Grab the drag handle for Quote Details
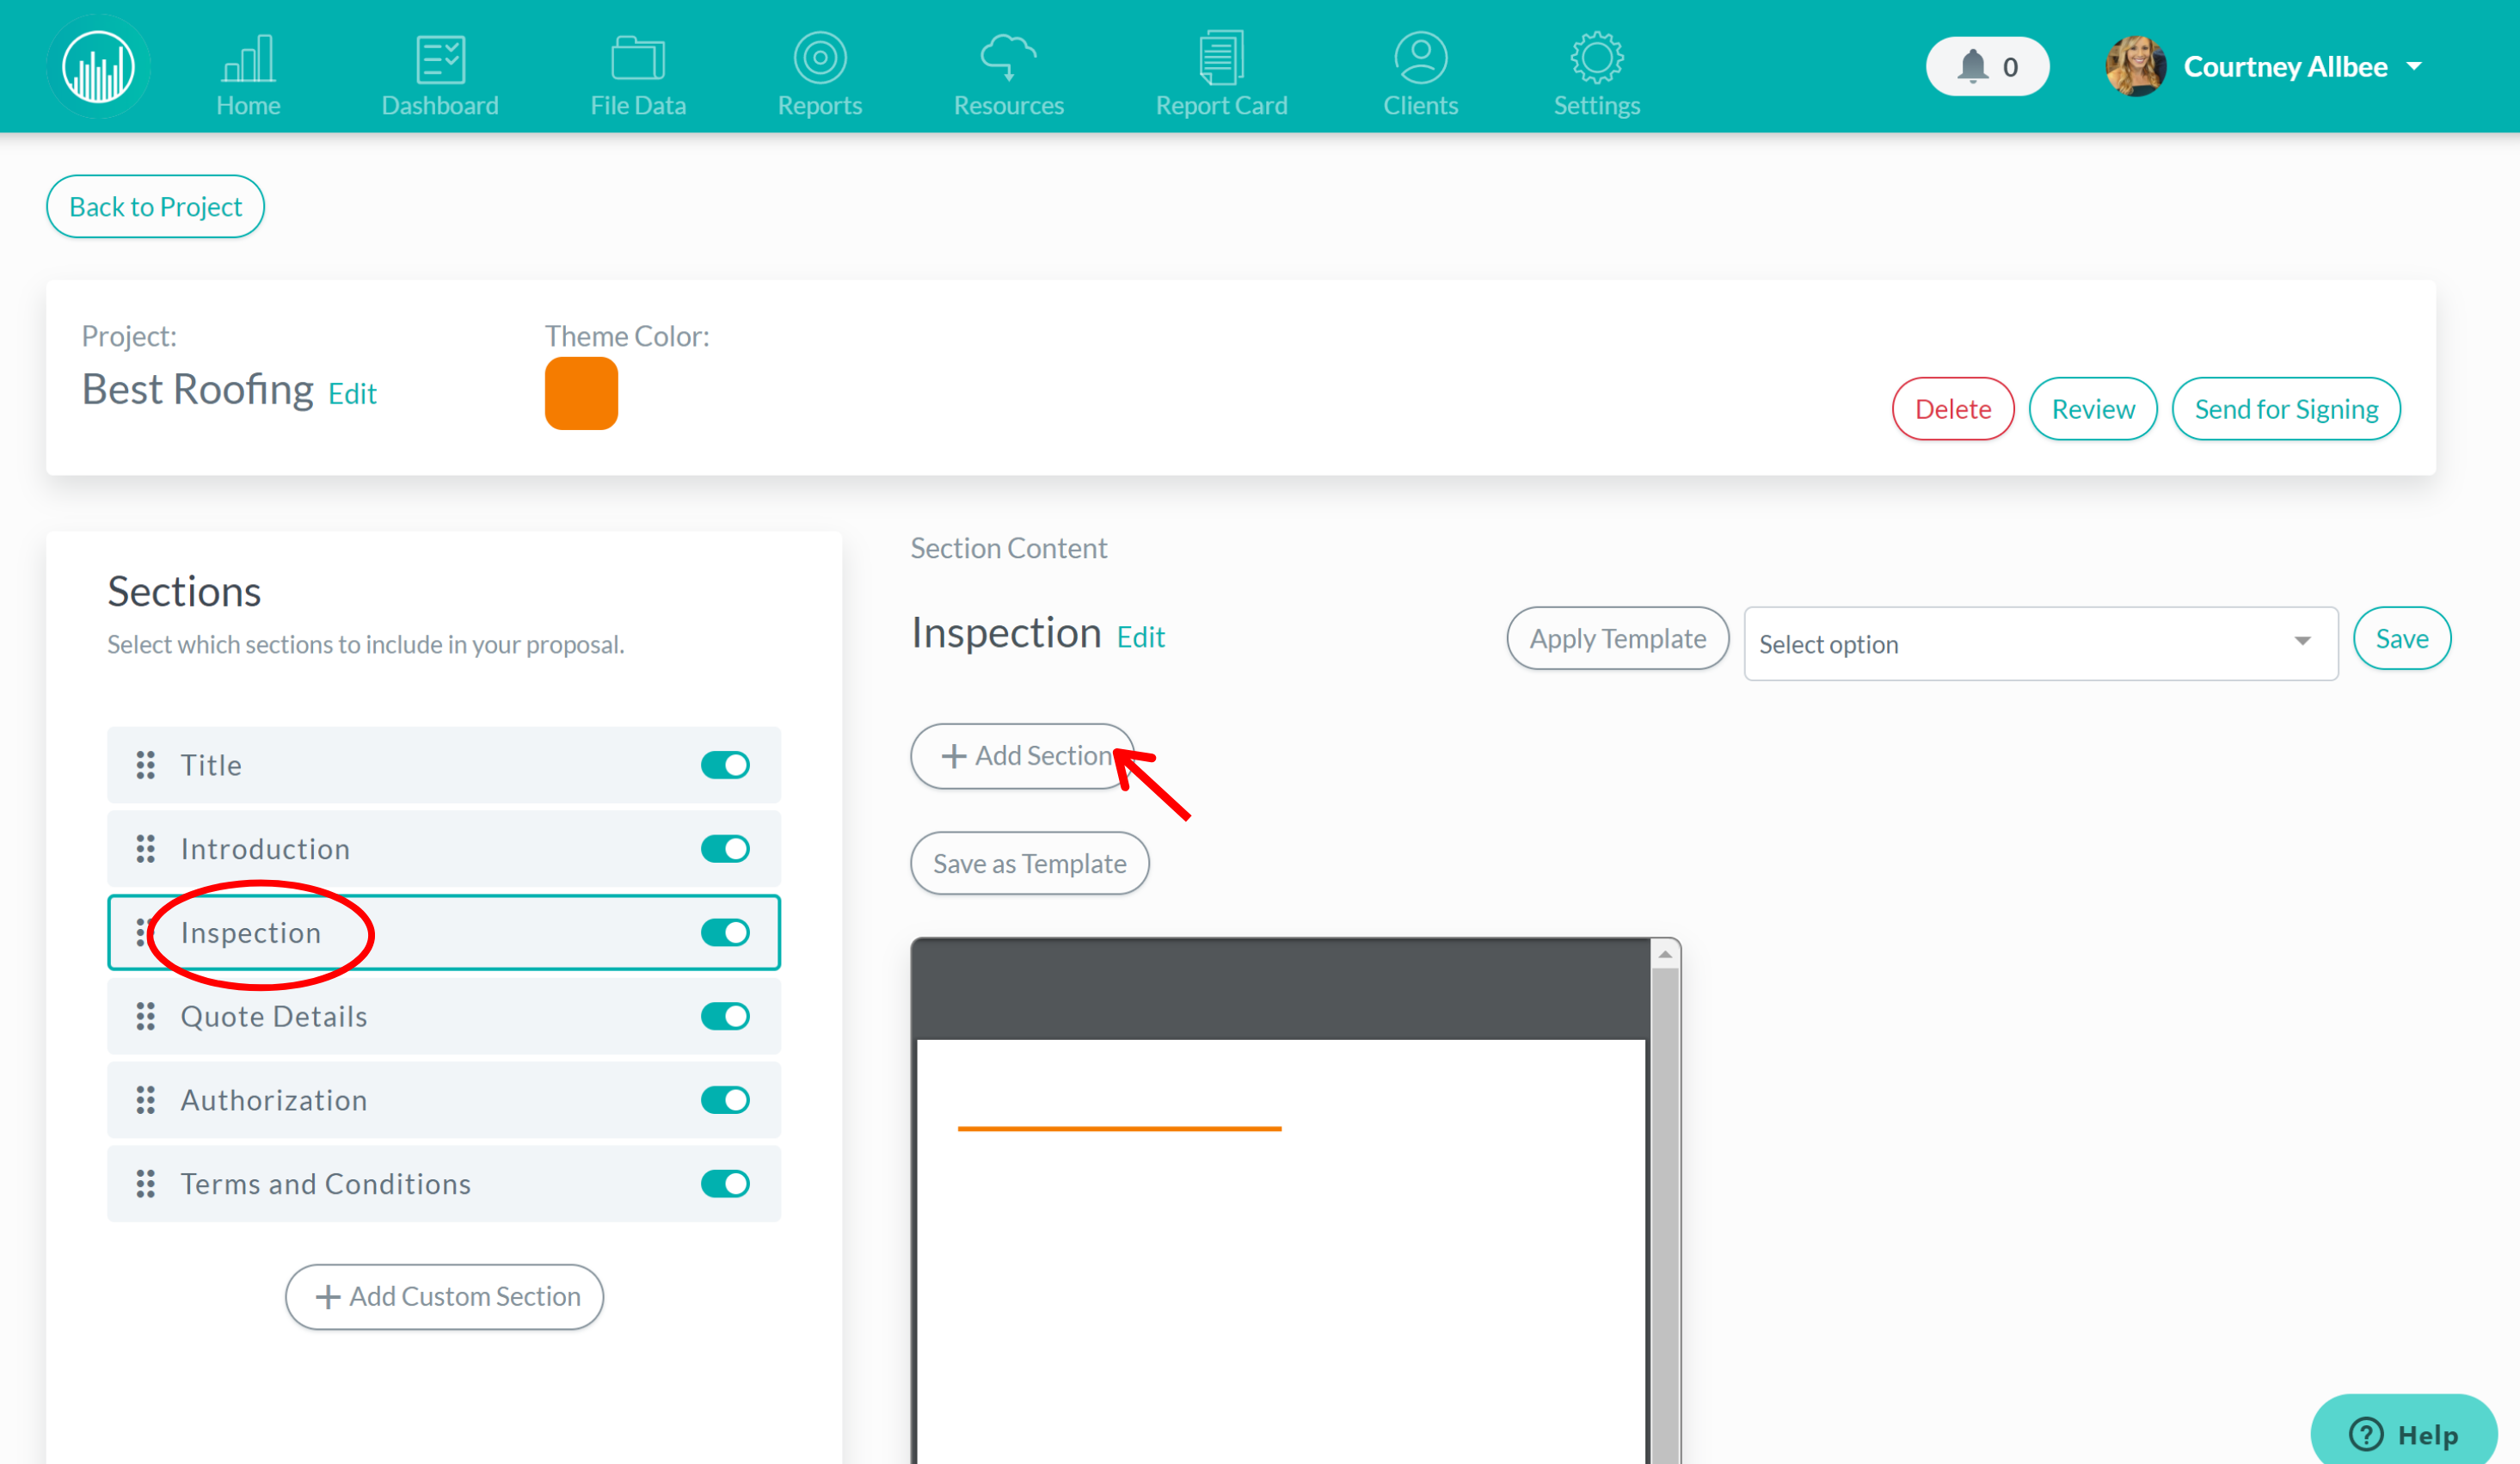The width and height of the screenshot is (2520, 1464). pos(146,1016)
